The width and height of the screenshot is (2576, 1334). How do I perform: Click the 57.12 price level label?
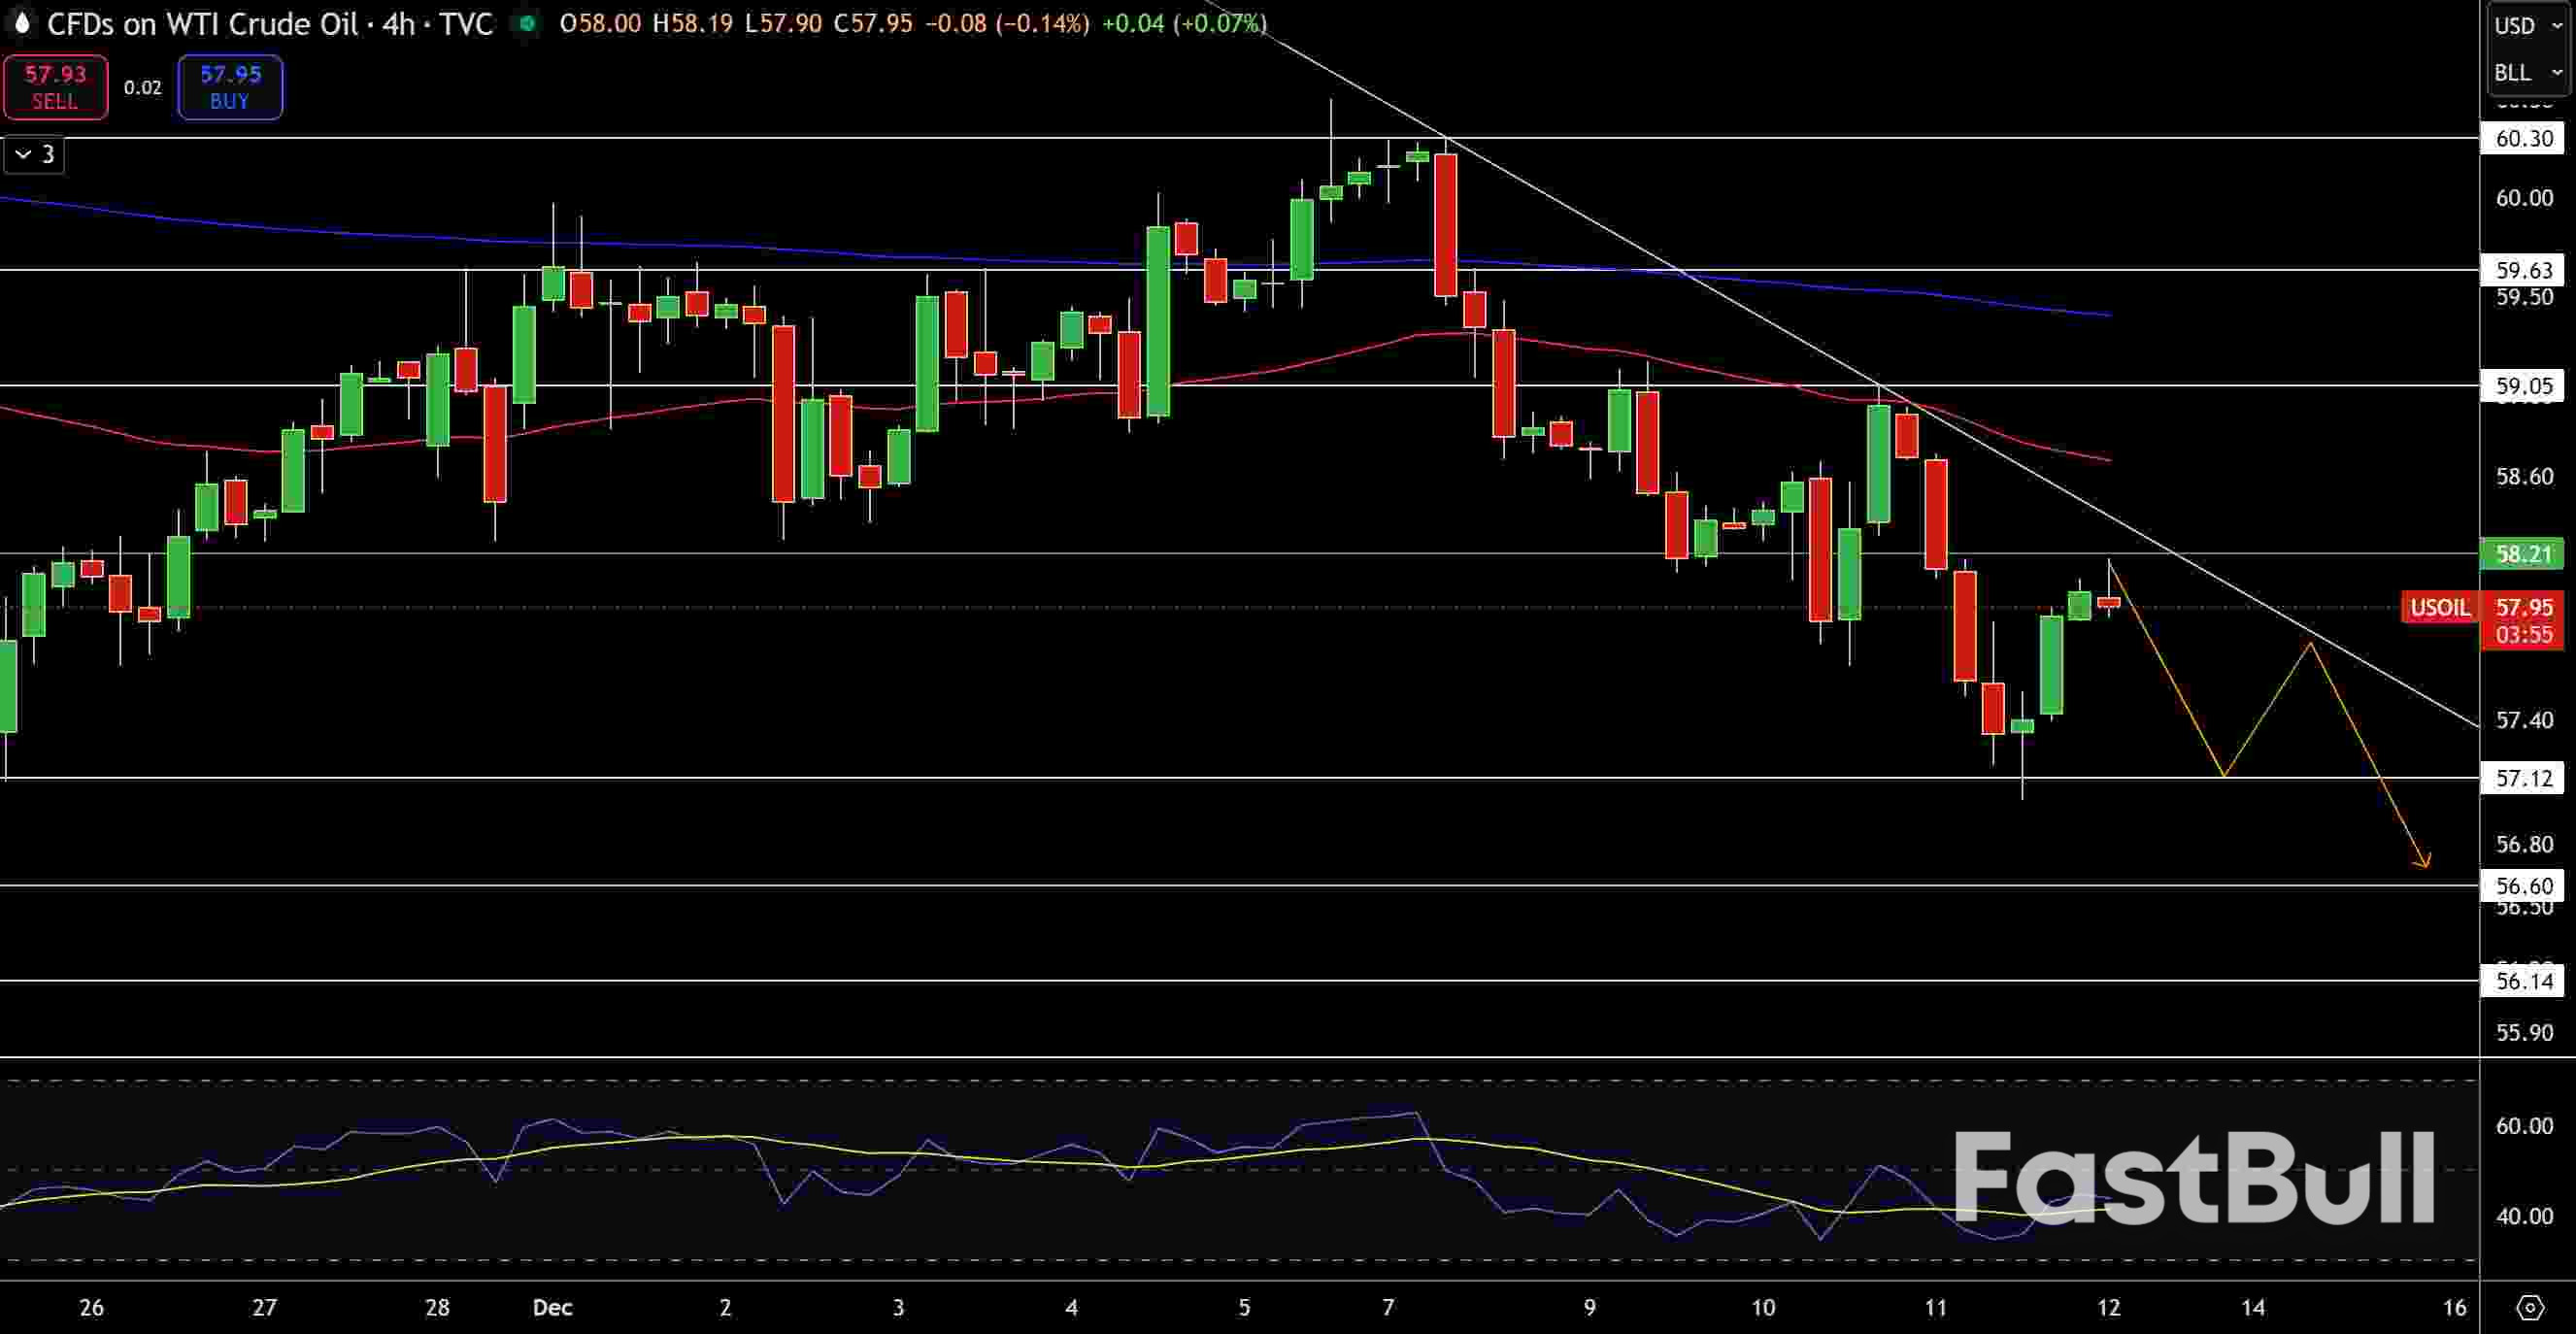point(2524,779)
